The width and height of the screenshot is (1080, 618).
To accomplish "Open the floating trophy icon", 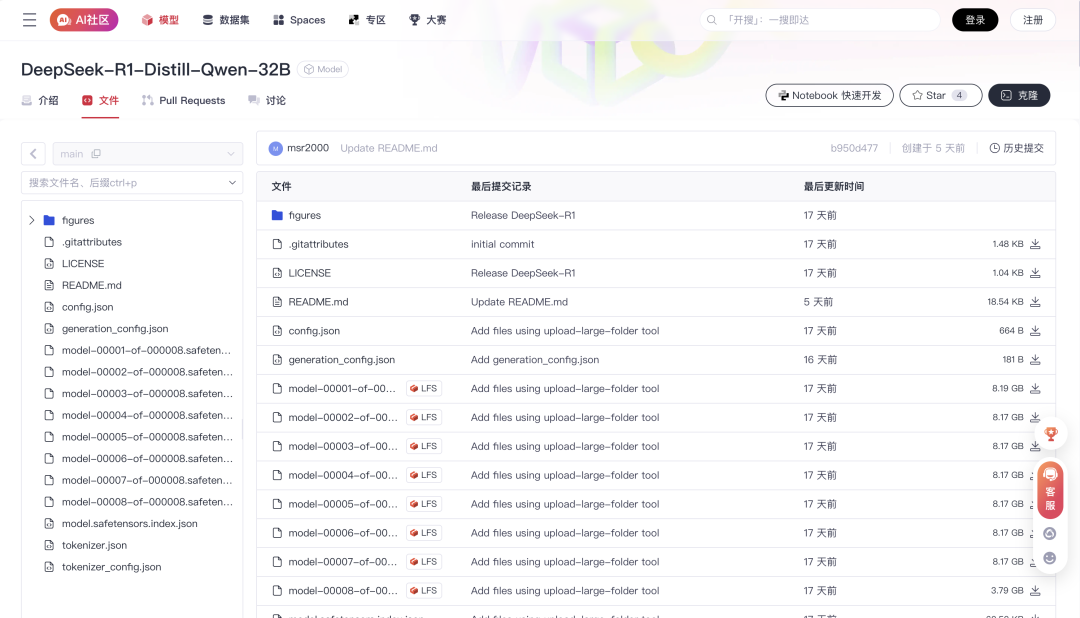I will coord(1050,434).
